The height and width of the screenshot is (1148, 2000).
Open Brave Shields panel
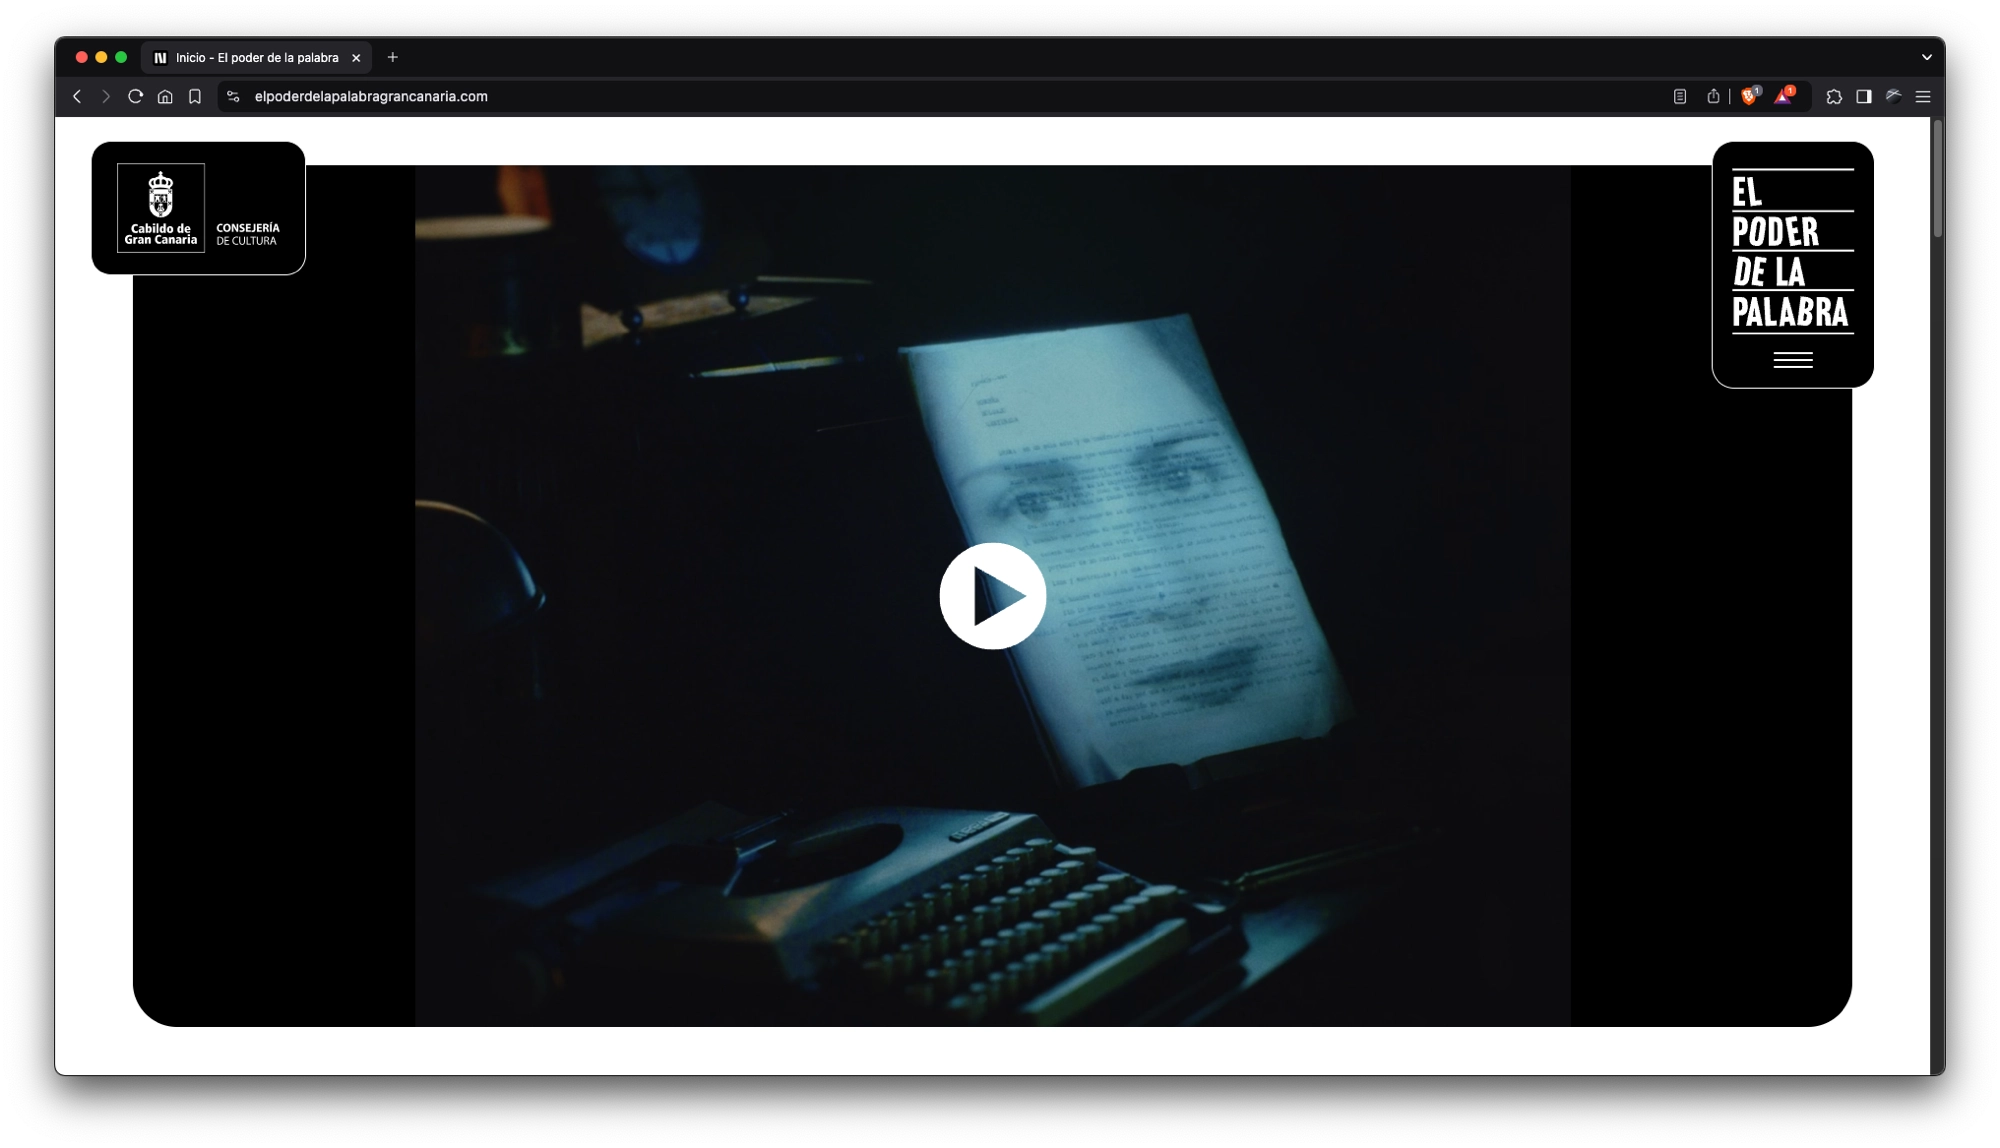tap(1750, 96)
